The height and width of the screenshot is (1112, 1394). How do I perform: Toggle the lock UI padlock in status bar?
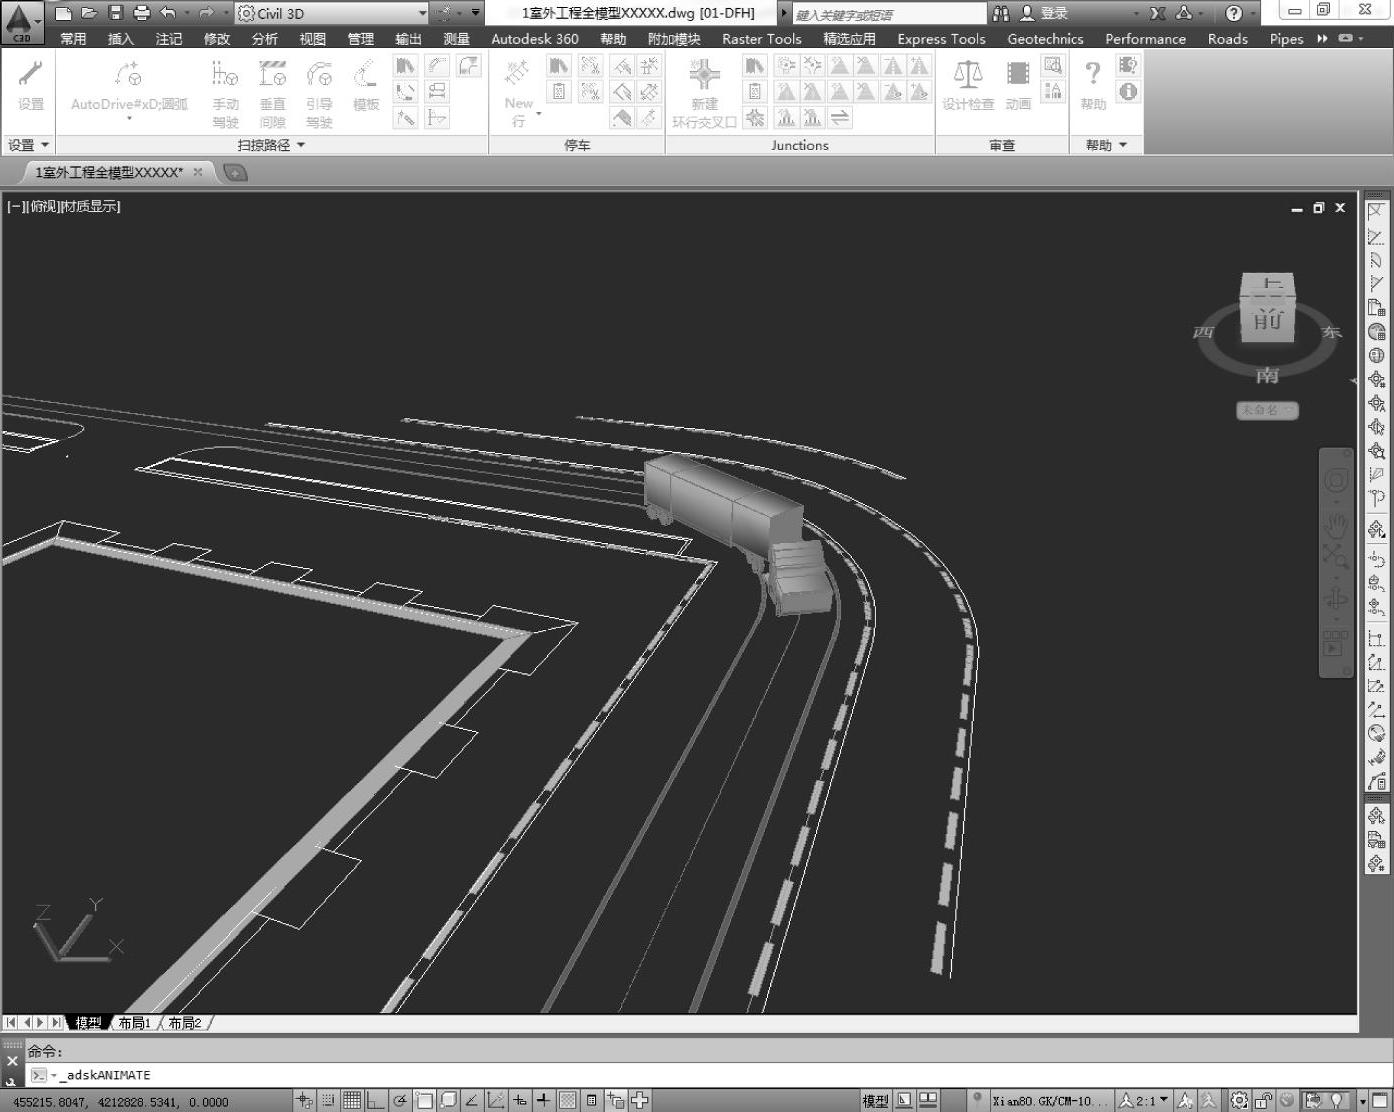(1264, 1101)
